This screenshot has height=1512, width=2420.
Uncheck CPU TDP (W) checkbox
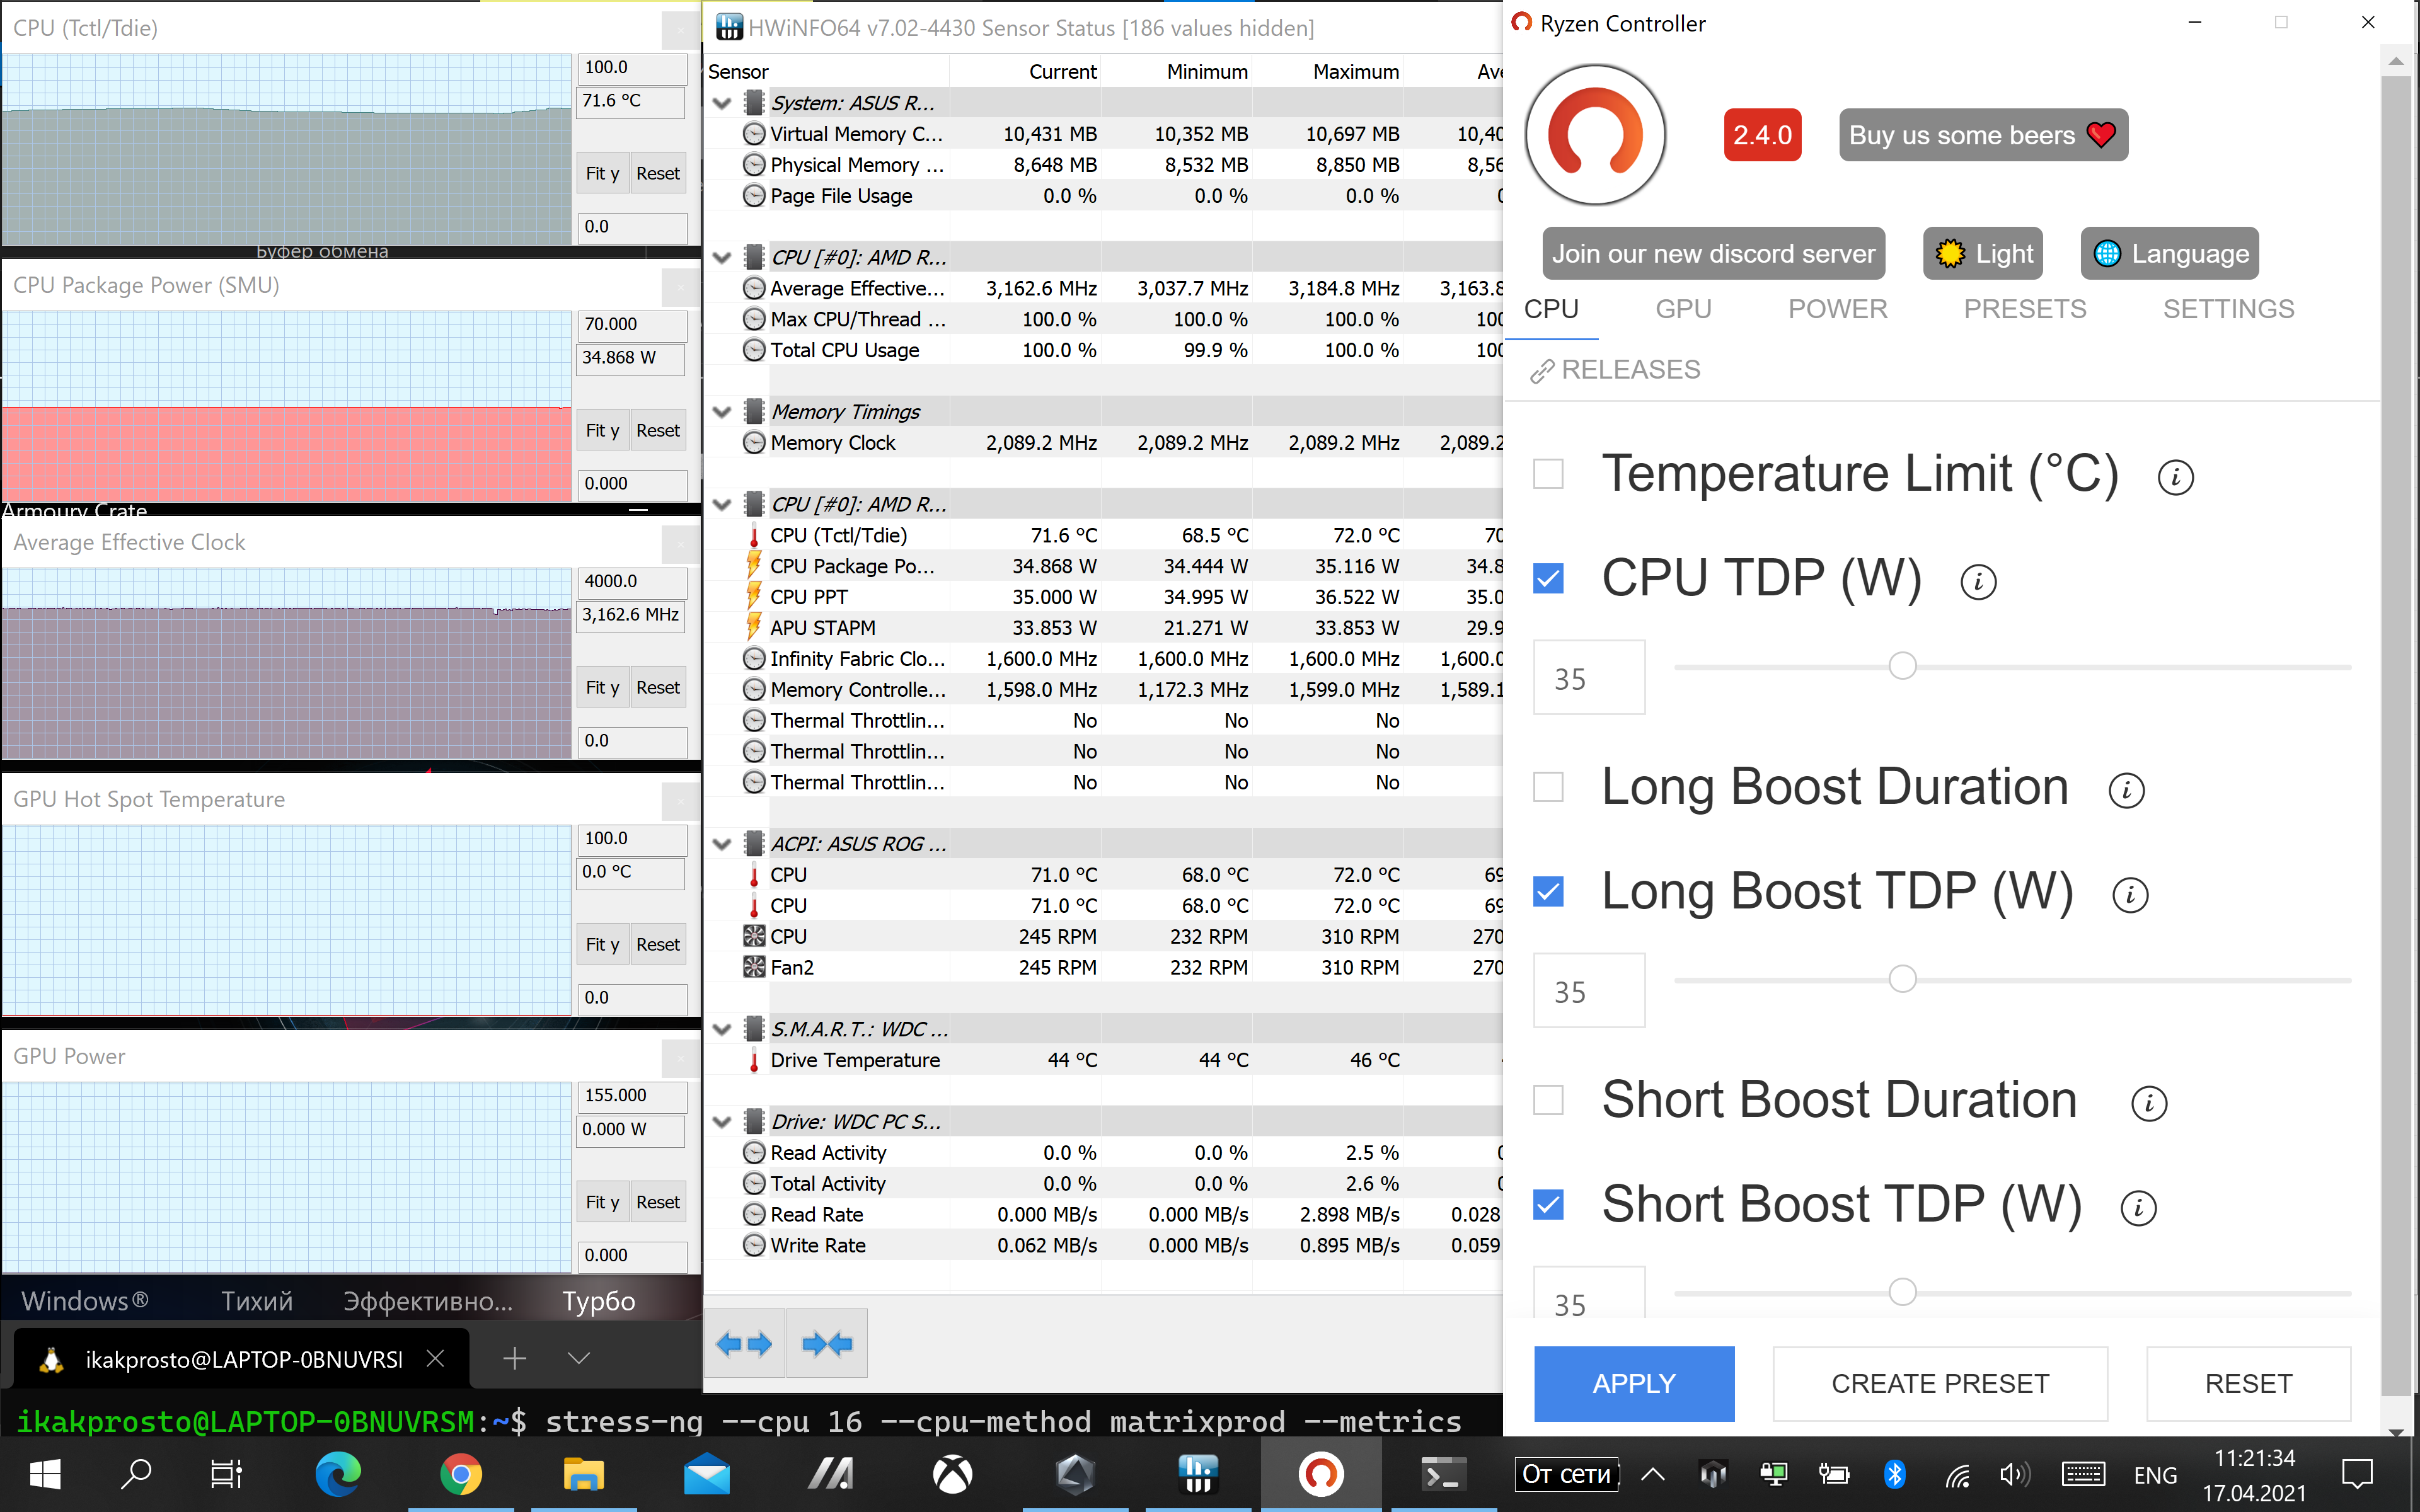[1548, 578]
